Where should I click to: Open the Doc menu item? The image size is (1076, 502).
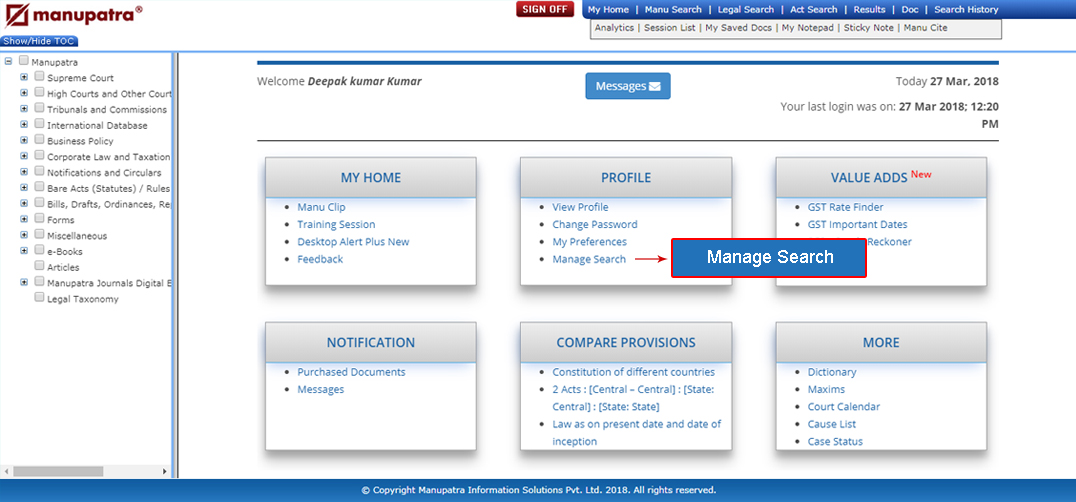click(x=910, y=10)
